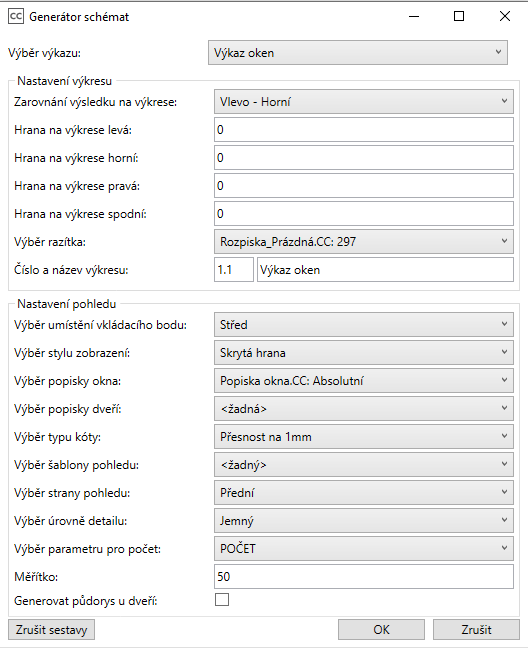This screenshot has height=648, width=528.
Task: Open the Výběr stylu zobrazení dropdown
Action: 364,353
